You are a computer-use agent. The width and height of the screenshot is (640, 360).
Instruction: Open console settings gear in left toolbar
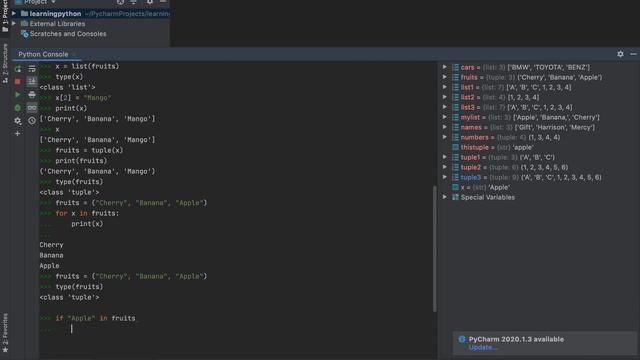point(18,121)
